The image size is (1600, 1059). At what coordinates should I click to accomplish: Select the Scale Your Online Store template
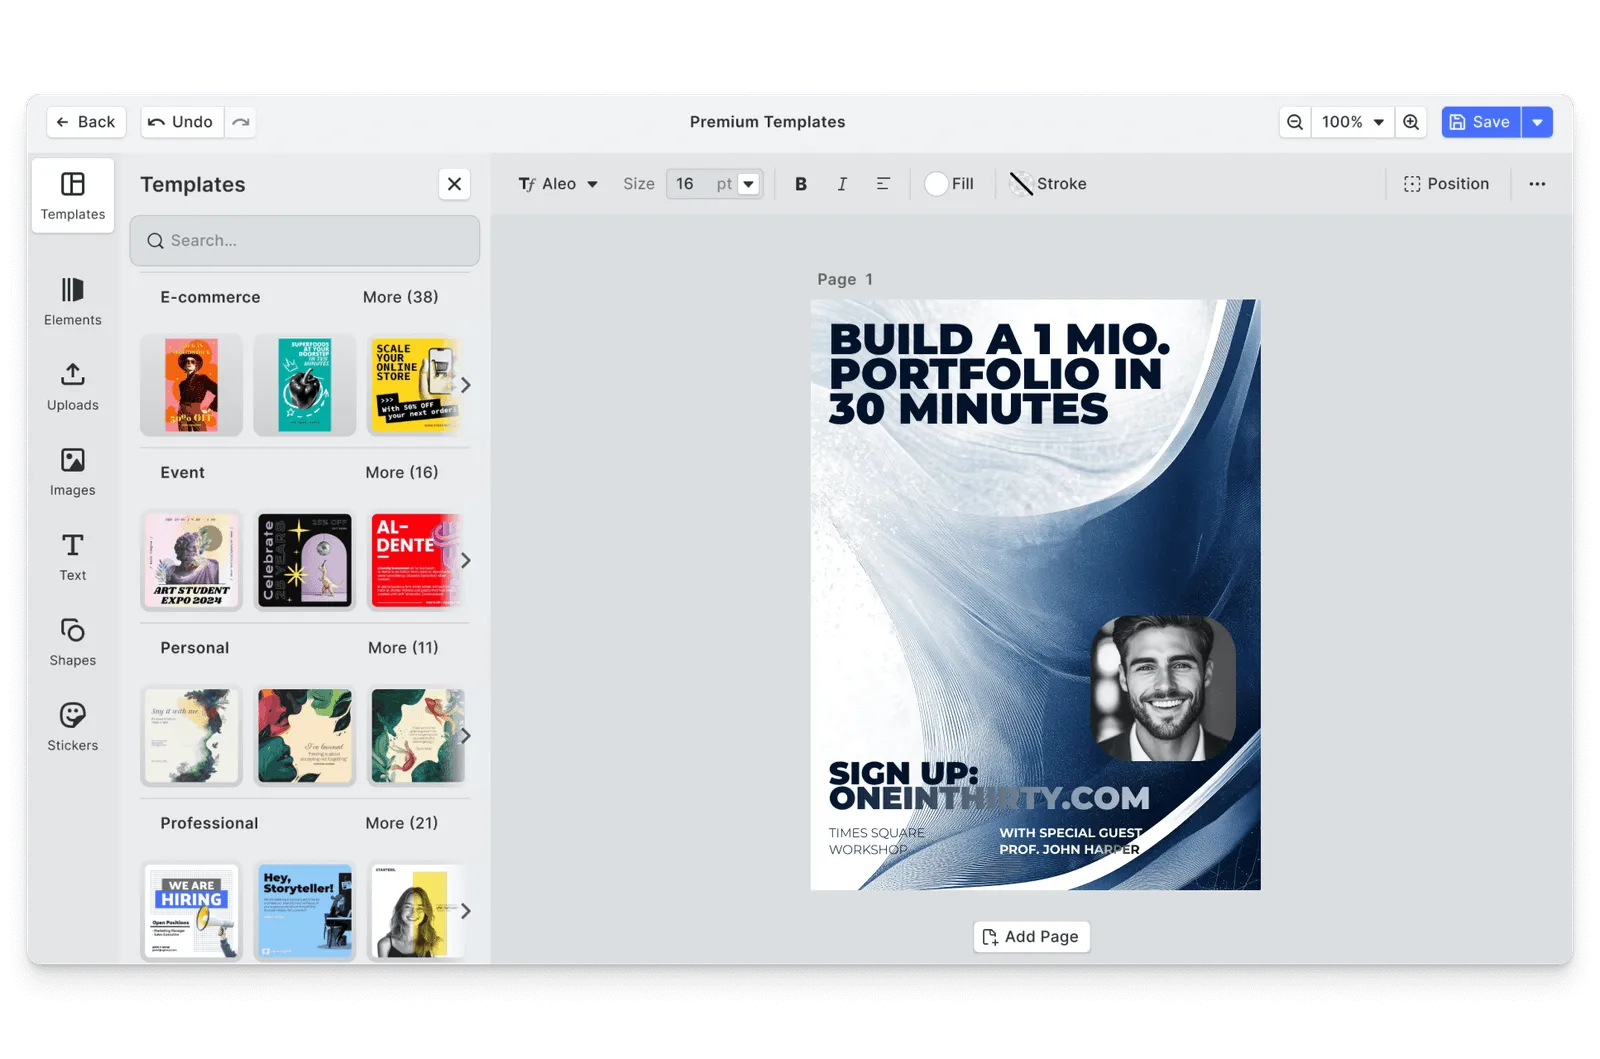pyautogui.click(x=413, y=385)
